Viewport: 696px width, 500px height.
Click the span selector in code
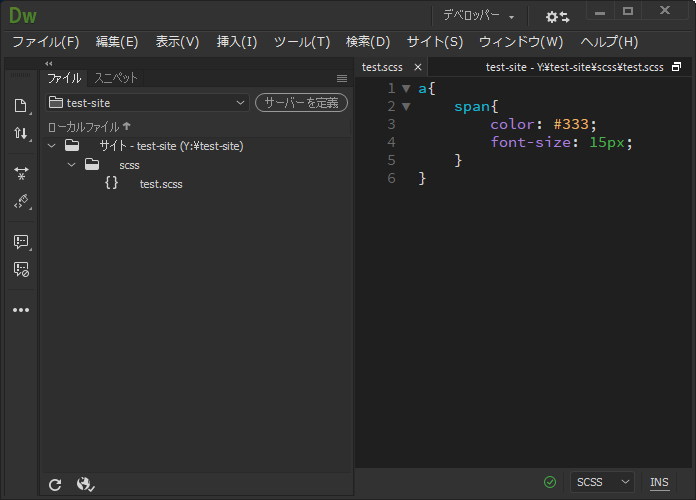[x=472, y=107]
